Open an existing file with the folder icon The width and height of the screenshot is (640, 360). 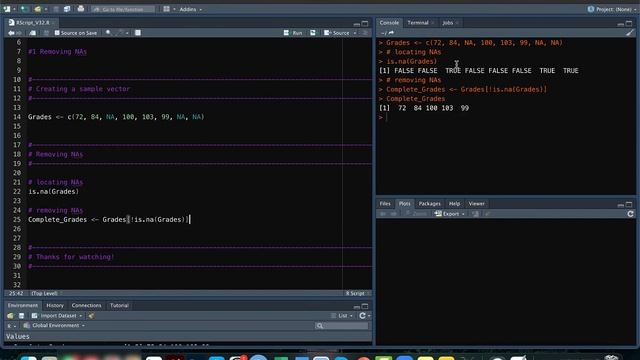pyautogui.click(x=38, y=9)
